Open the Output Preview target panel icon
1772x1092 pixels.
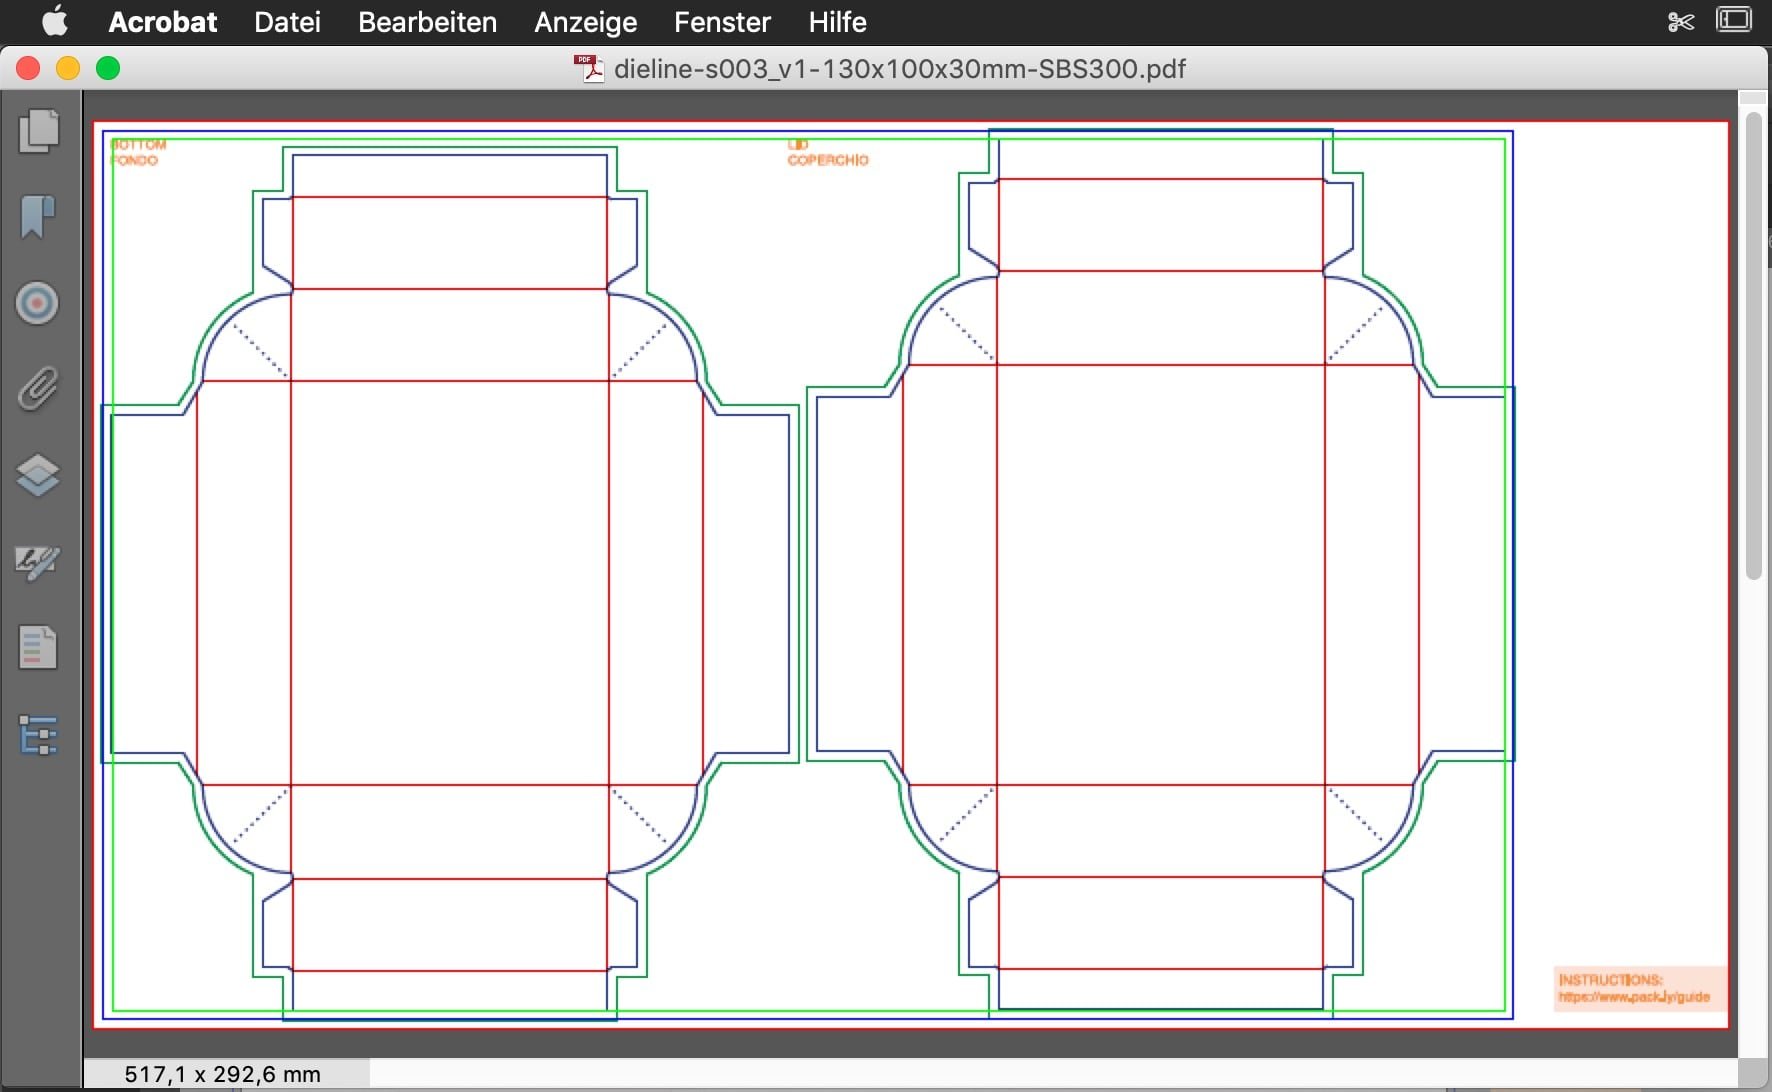[38, 303]
